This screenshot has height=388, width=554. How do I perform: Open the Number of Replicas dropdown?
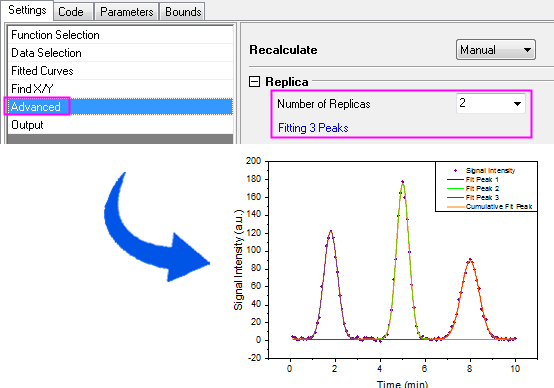coord(491,104)
